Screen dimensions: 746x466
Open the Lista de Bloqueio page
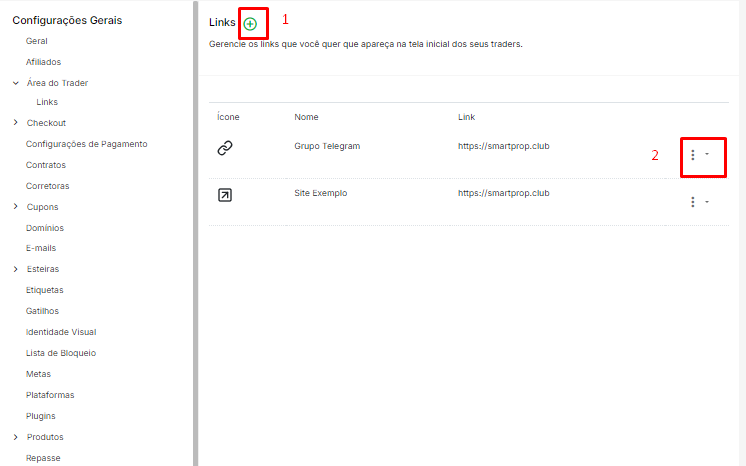tap(60, 353)
